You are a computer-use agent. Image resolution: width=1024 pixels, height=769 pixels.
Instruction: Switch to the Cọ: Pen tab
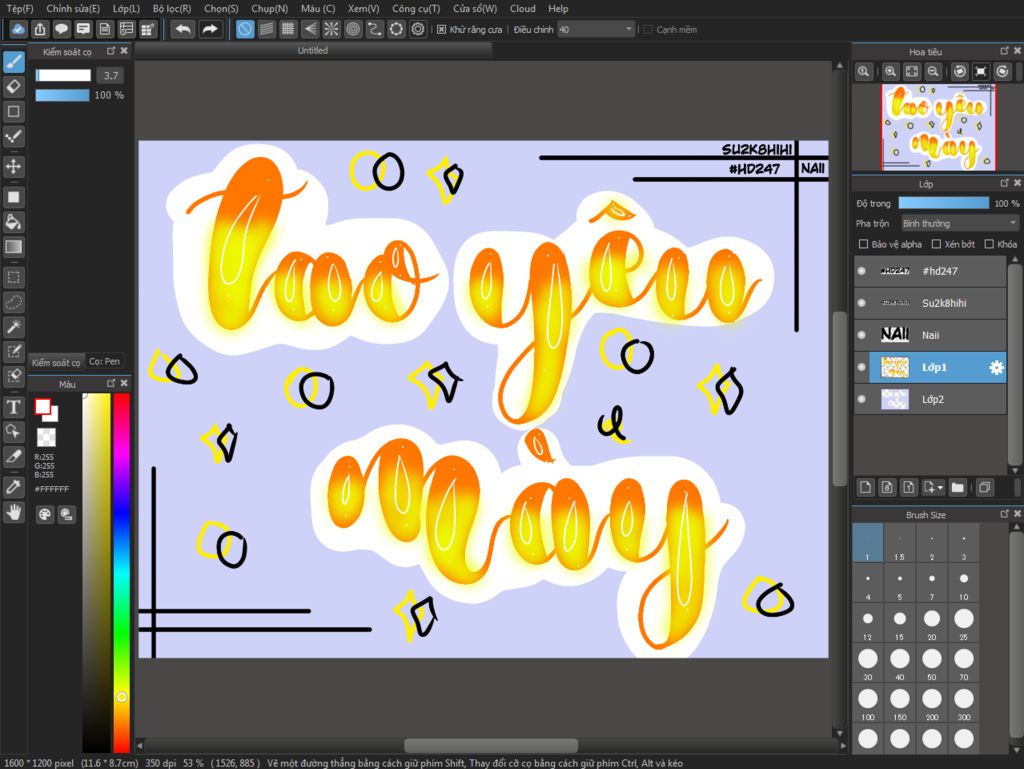coord(104,361)
